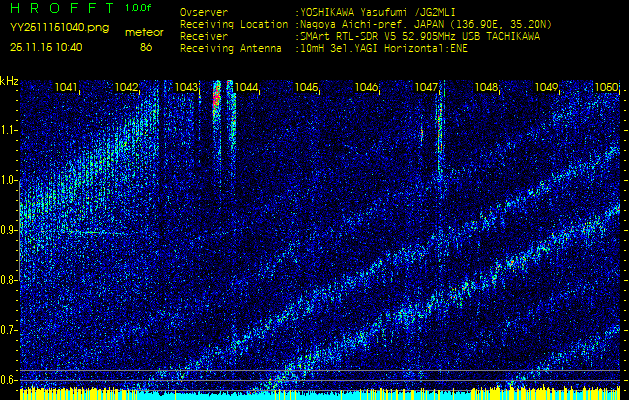Click the 1048 time marker
Image resolution: width=629 pixels, height=400 pixels.
coord(486,87)
